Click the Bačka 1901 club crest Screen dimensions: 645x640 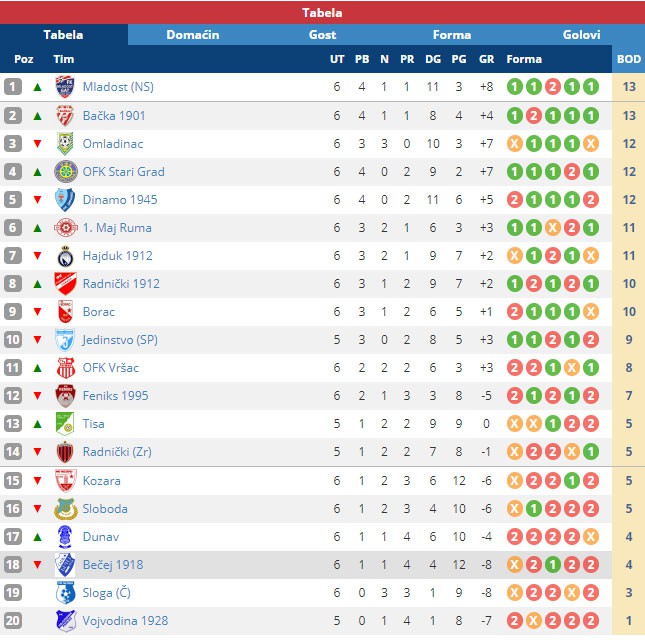pyautogui.click(x=65, y=116)
